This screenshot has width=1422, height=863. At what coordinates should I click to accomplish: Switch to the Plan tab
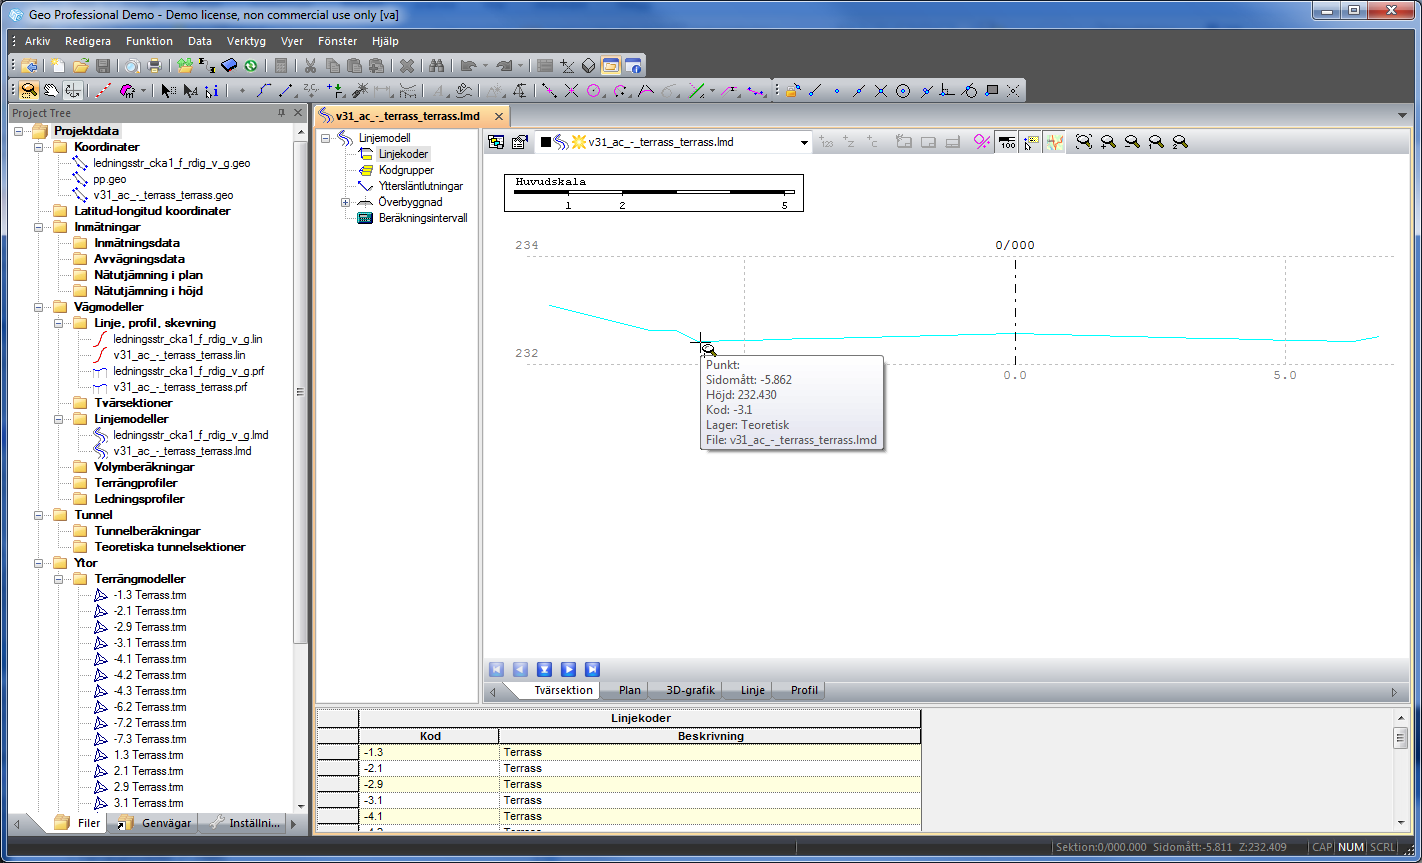(629, 690)
